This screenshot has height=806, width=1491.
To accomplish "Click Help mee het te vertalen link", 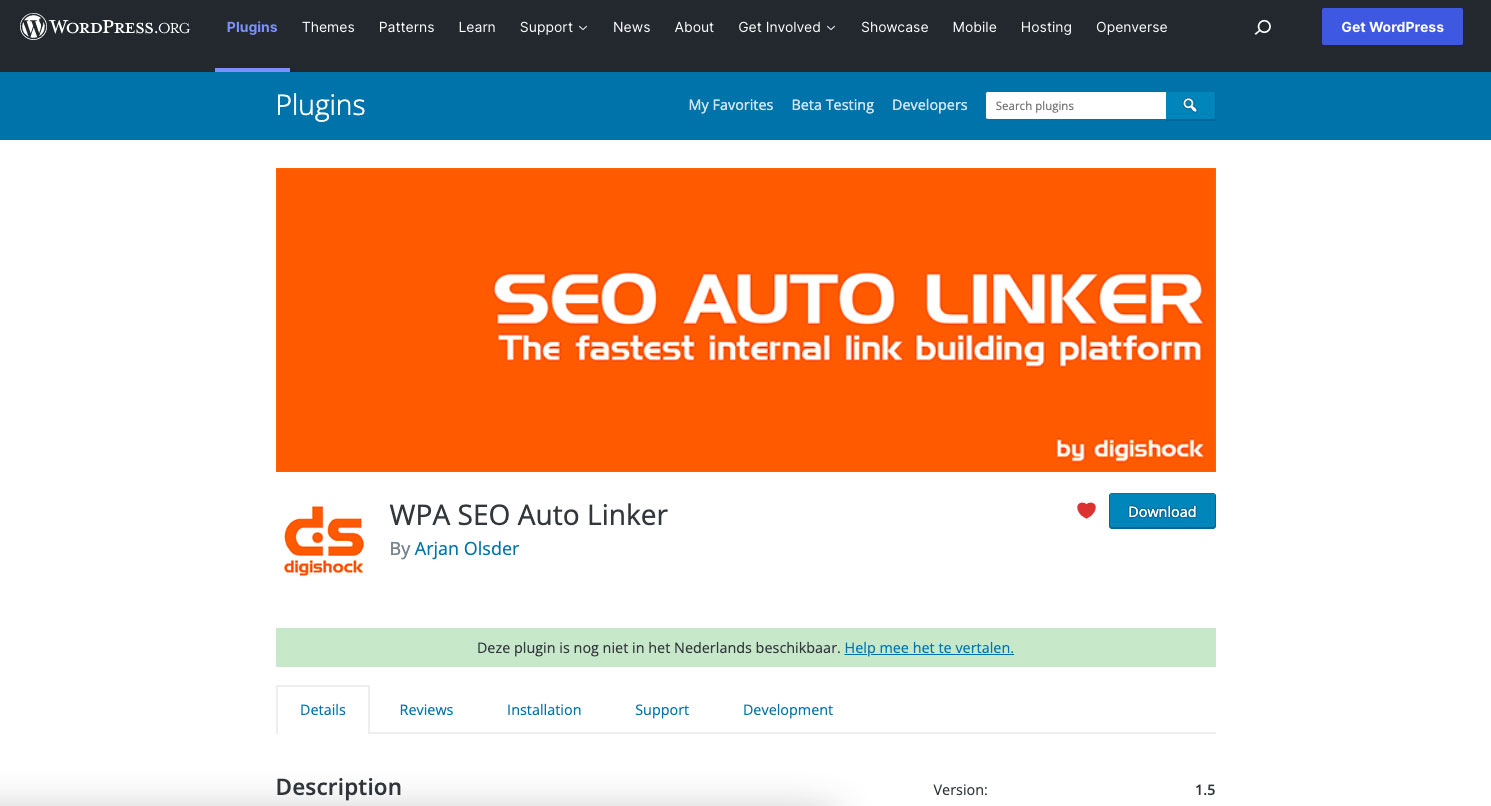I will click(929, 648).
